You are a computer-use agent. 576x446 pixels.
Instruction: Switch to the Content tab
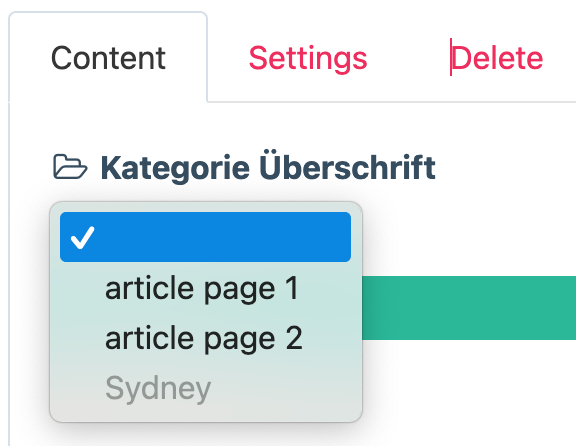pos(108,58)
